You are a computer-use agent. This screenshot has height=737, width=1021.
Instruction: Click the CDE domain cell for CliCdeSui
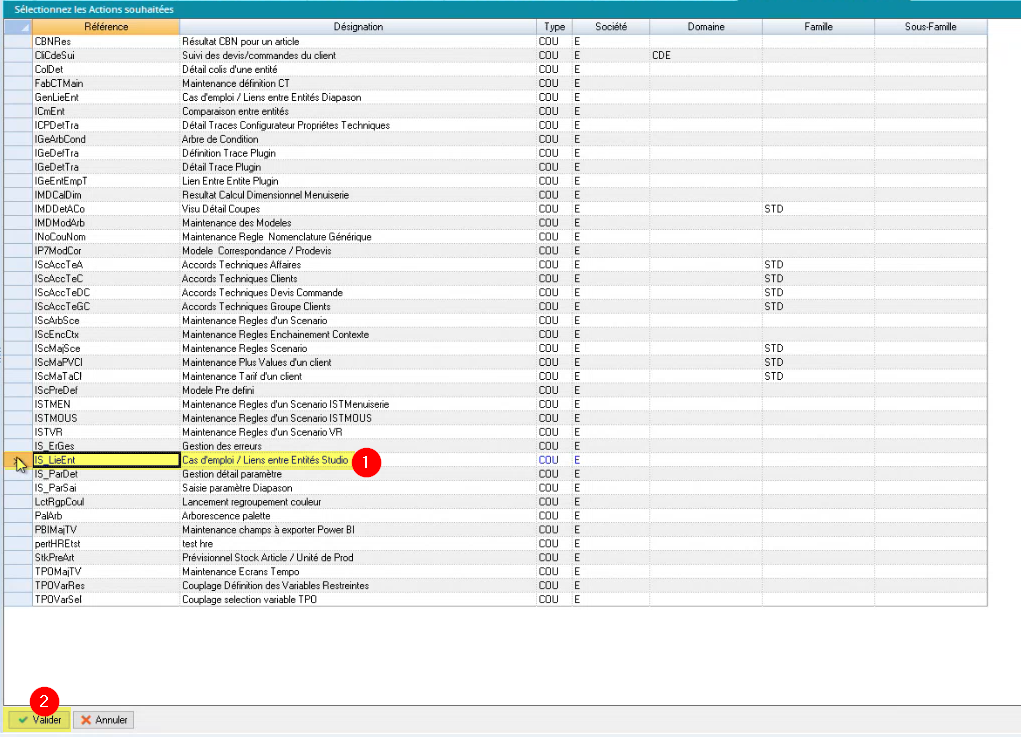point(705,55)
